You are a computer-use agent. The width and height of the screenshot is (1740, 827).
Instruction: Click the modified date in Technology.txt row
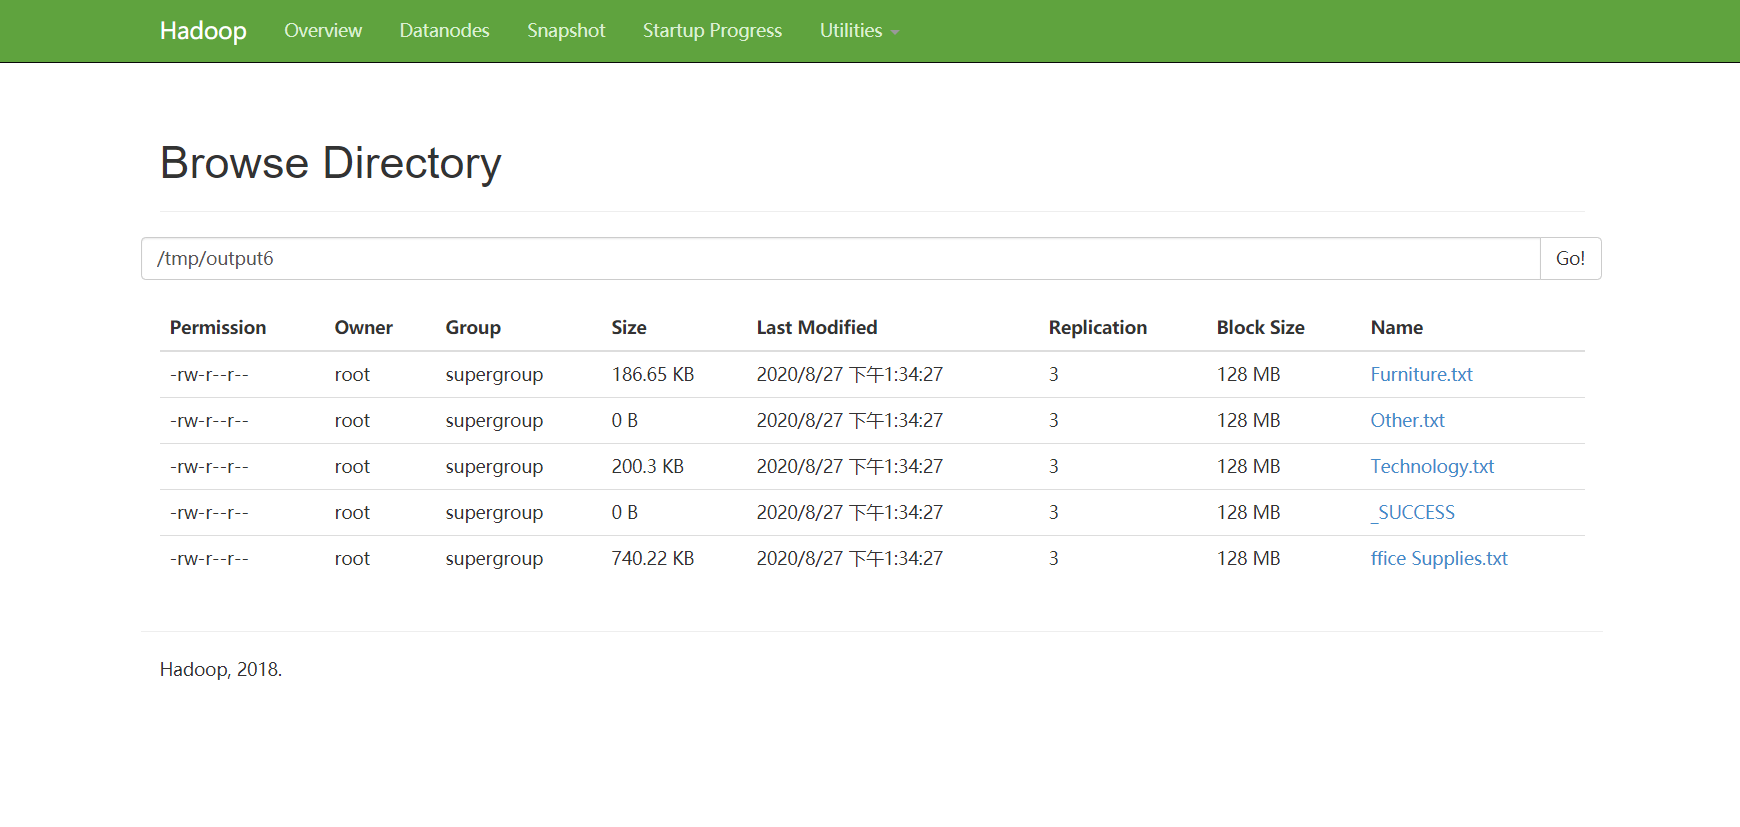850,467
